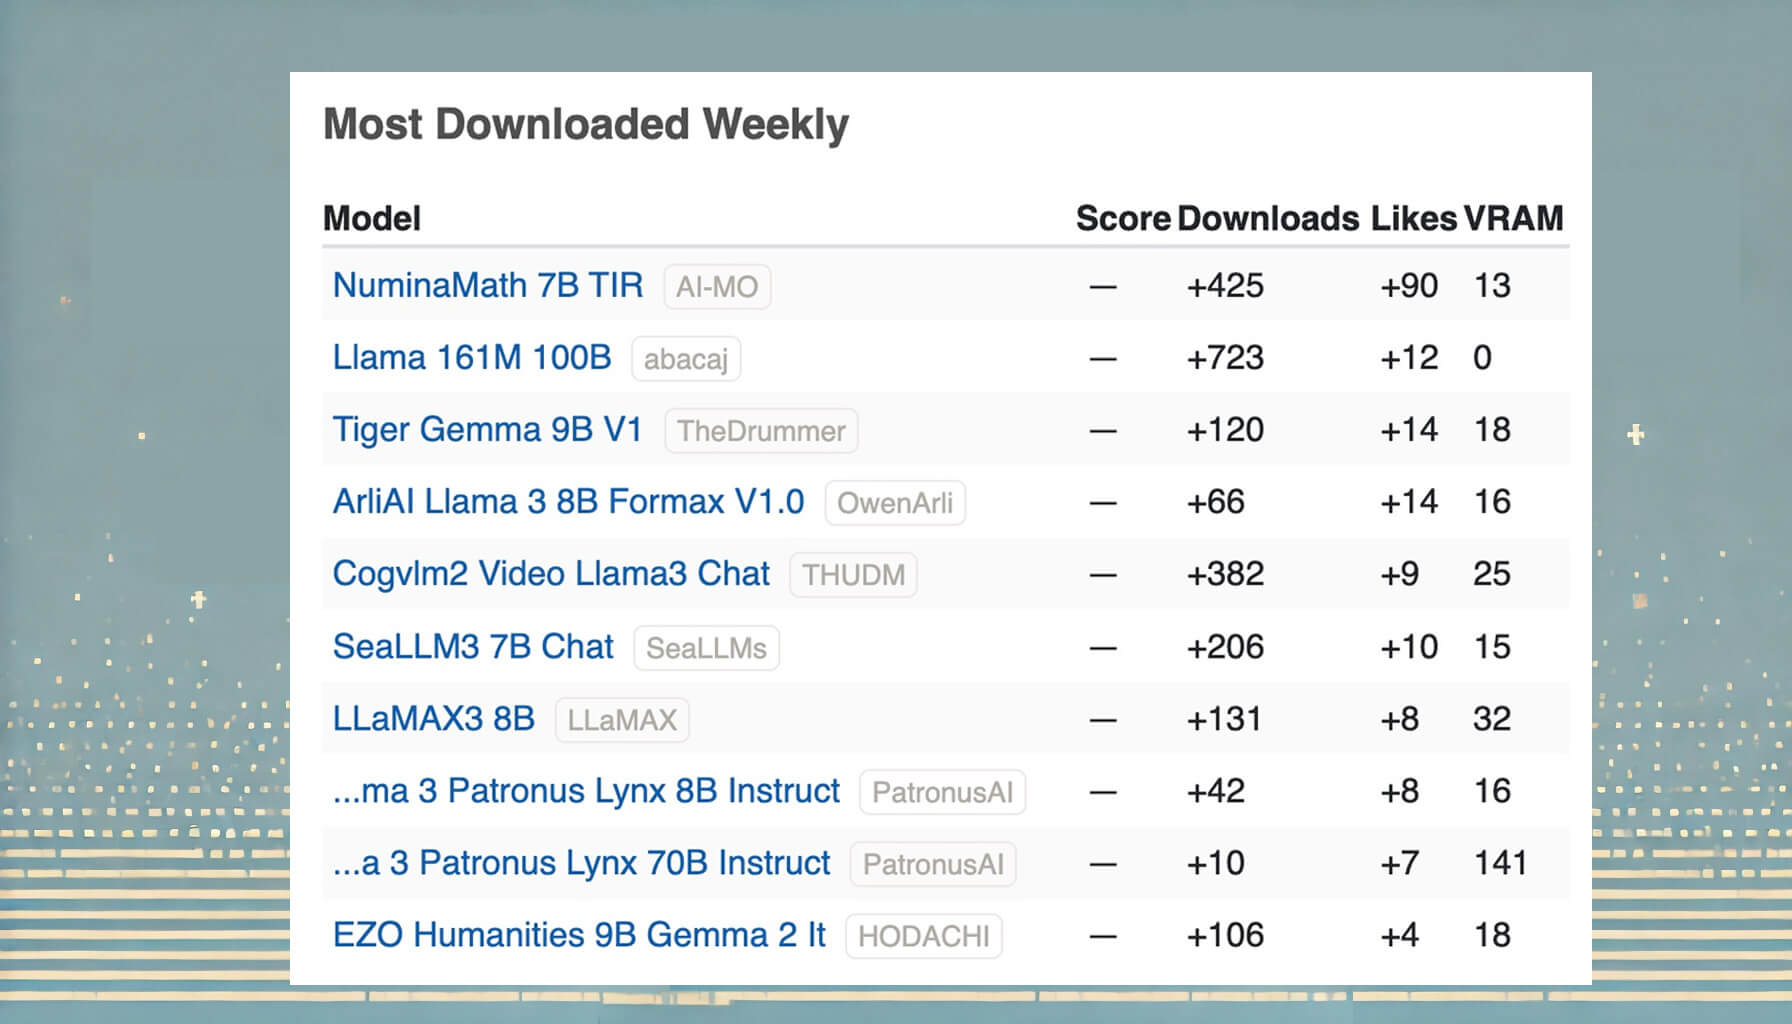Select the Cogvlm2 Video Llama3 Chat link
Image resolution: width=1792 pixels, height=1024 pixels.
coord(550,574)
